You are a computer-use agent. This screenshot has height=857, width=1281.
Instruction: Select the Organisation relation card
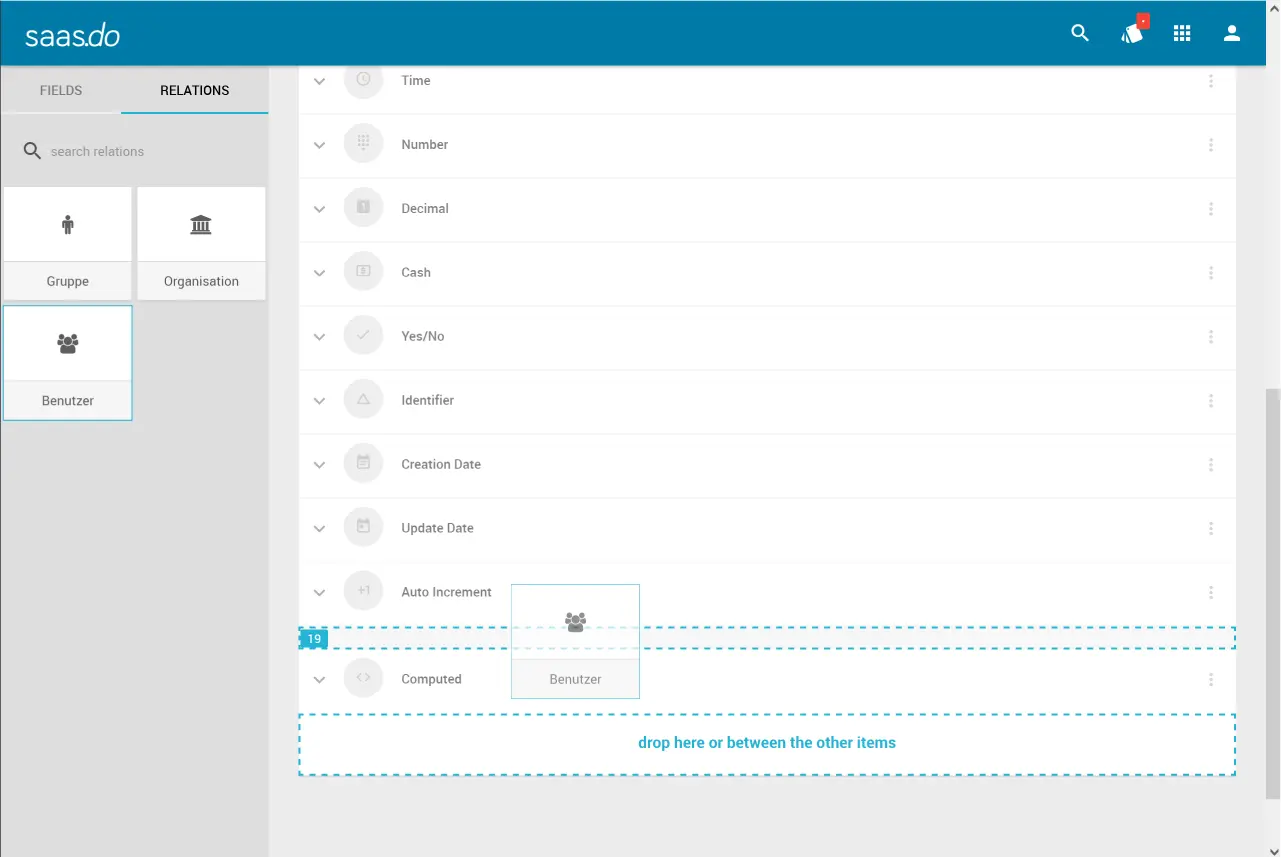pyautogui.click(x=201, y=243)
